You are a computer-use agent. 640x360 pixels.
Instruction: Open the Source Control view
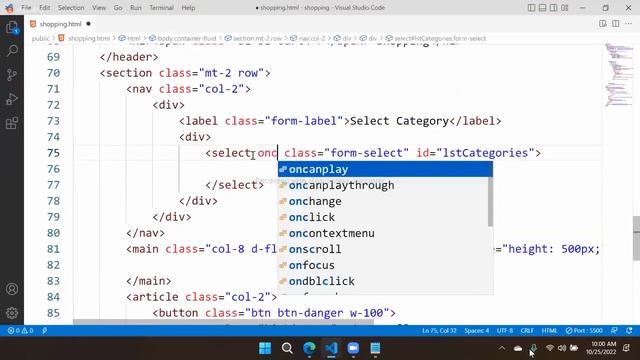(12, 75)
